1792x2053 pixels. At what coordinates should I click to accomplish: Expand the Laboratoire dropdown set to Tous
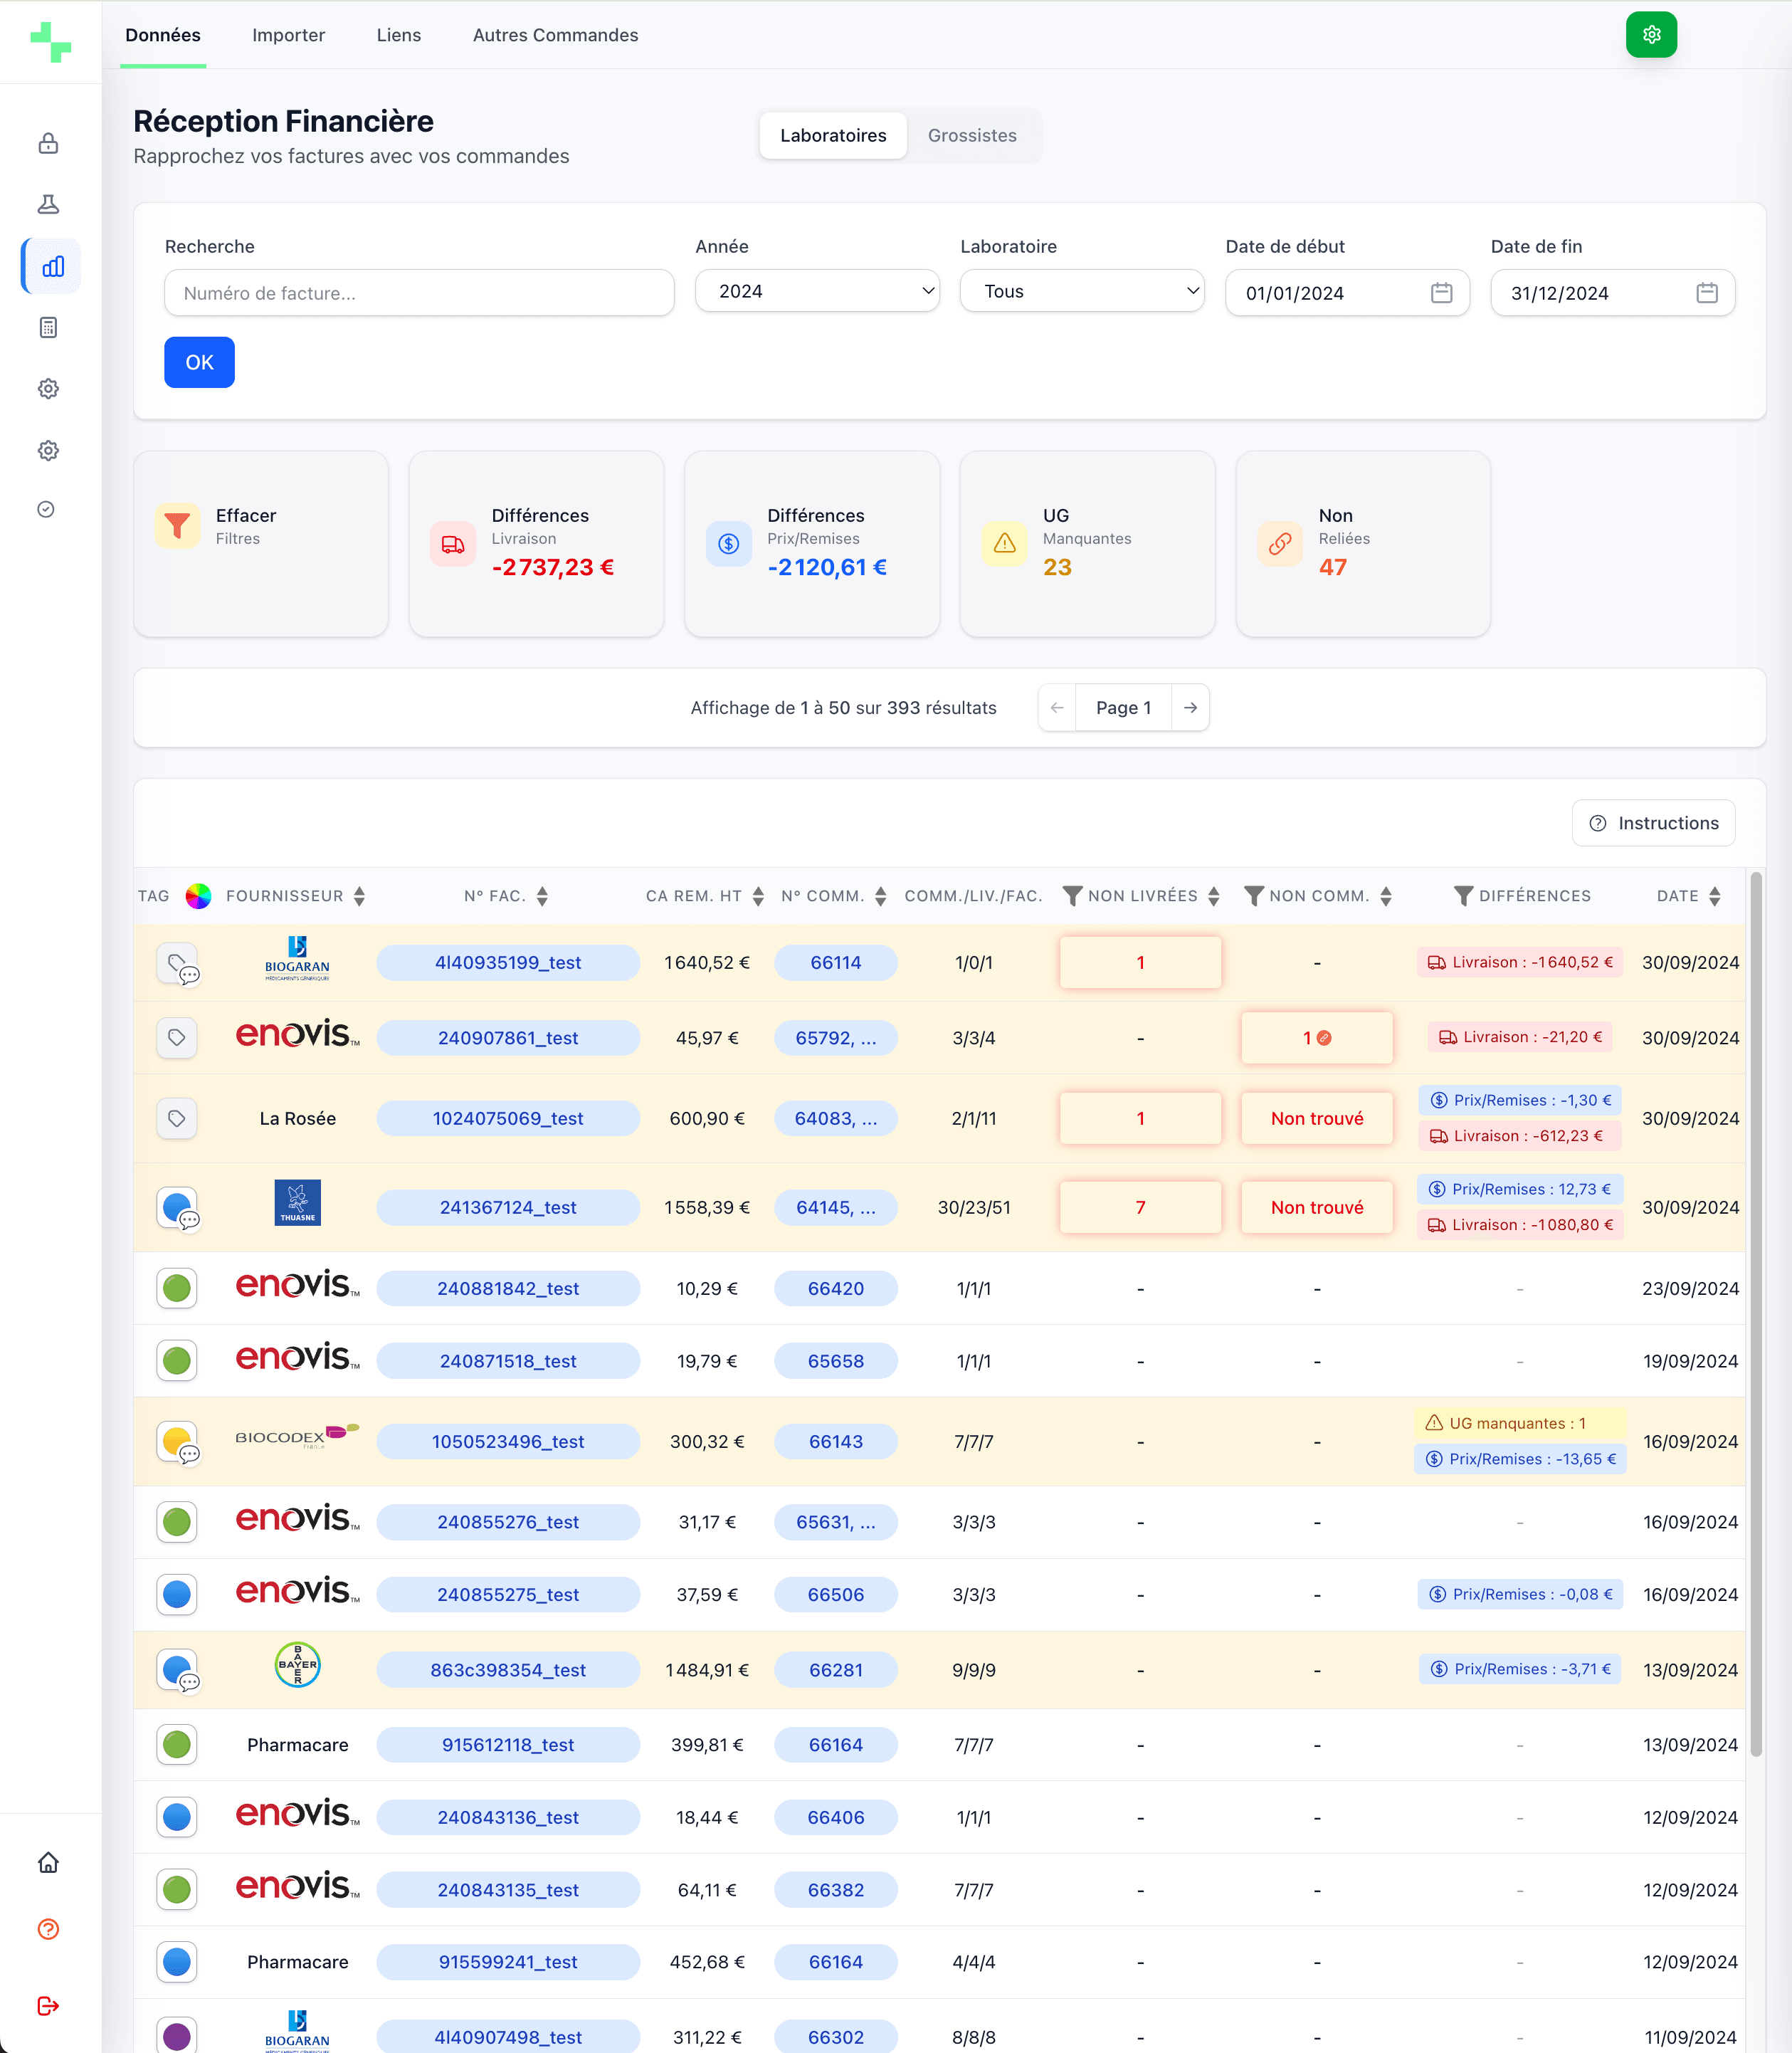(x=1082, y=291)
